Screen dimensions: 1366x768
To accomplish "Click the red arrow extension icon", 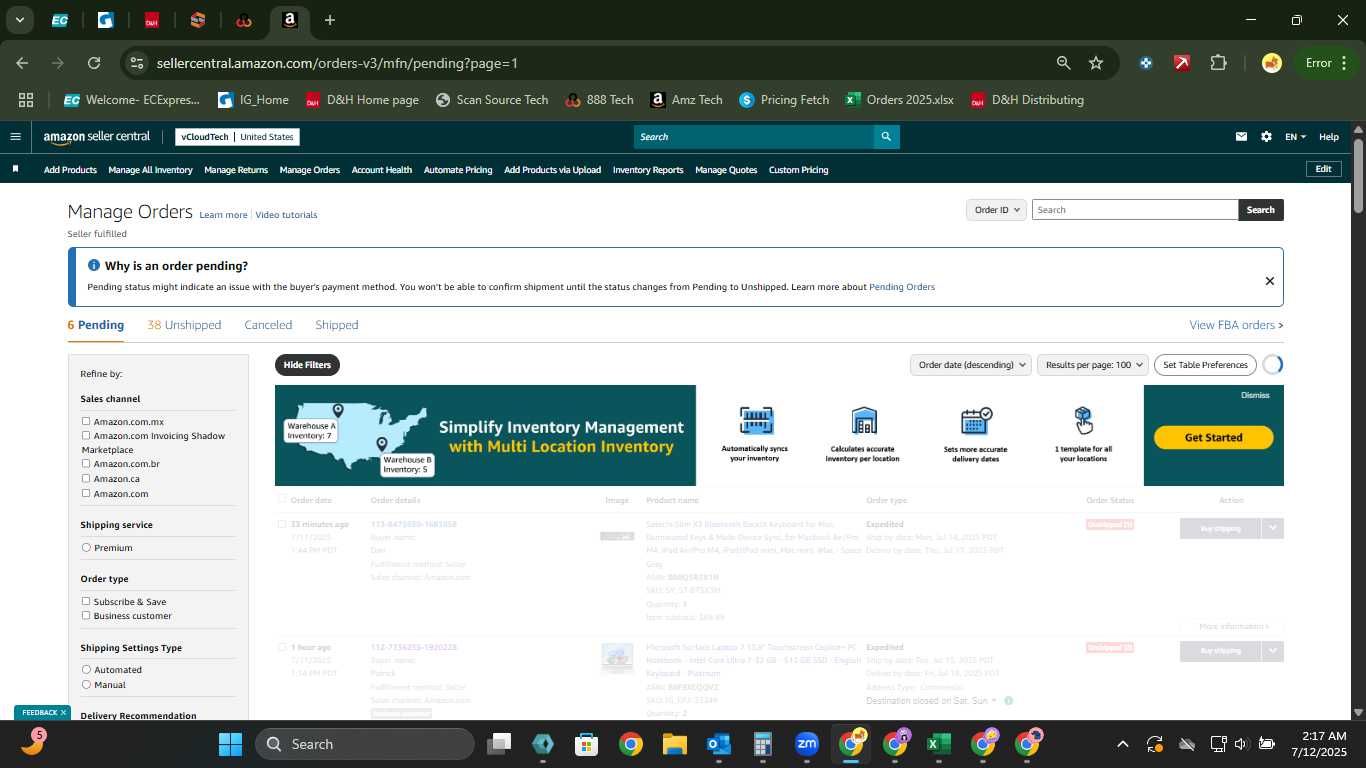I will point(1182,63).
